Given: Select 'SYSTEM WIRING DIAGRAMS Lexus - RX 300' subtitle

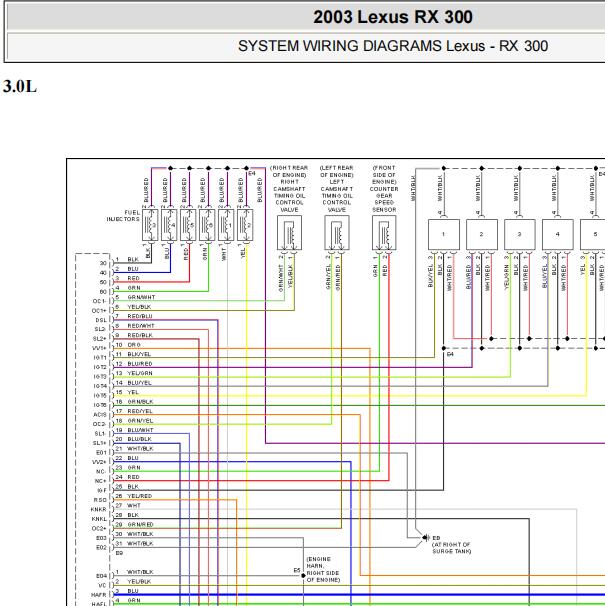Looking at the screenshot, I should point(393,46).
